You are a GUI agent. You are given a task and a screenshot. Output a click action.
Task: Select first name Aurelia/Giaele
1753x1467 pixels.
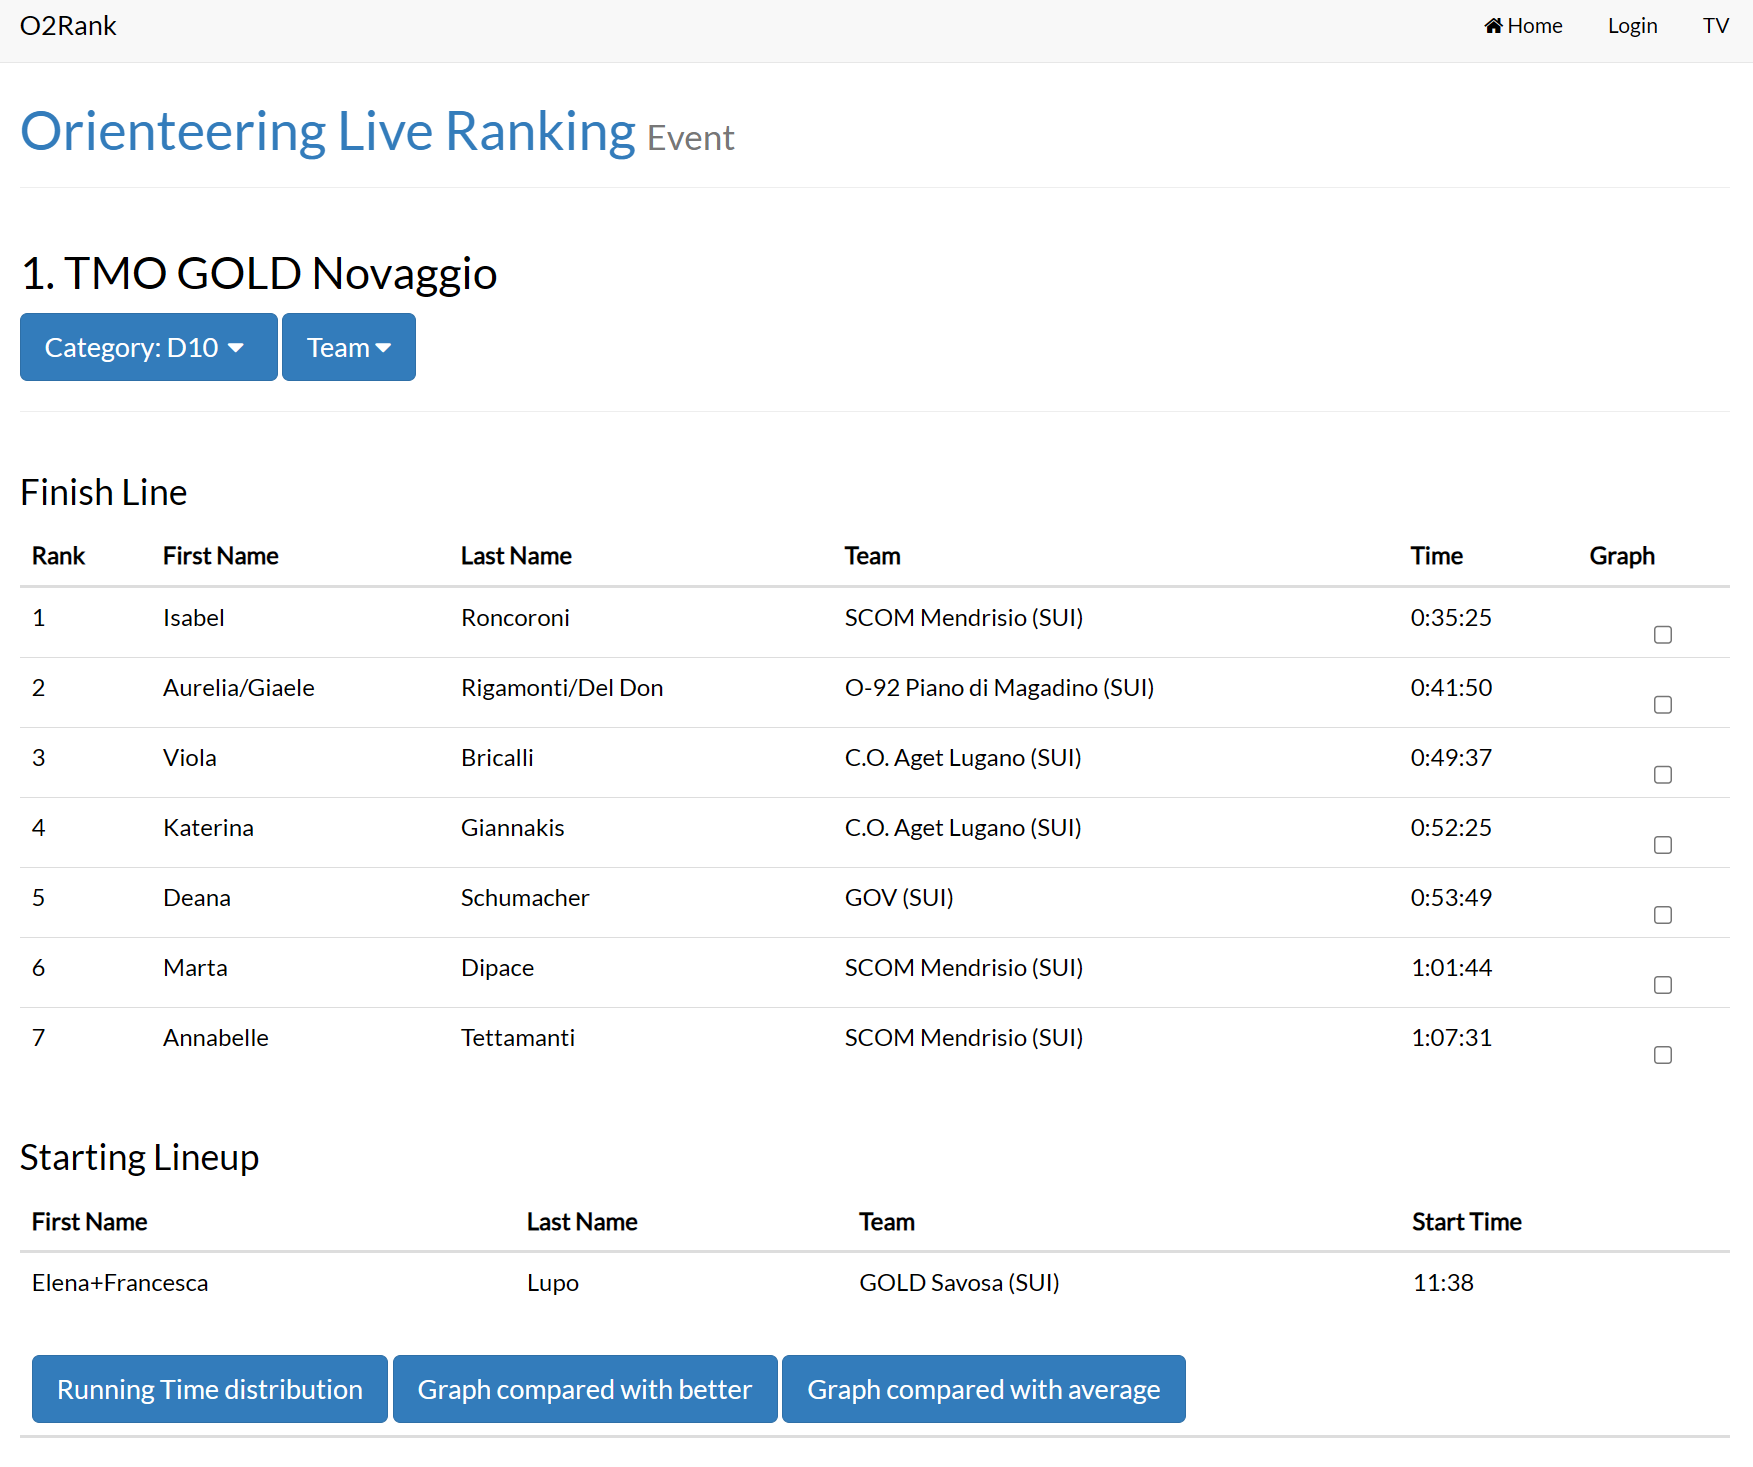pyautogui.click(x=239, y=688)
